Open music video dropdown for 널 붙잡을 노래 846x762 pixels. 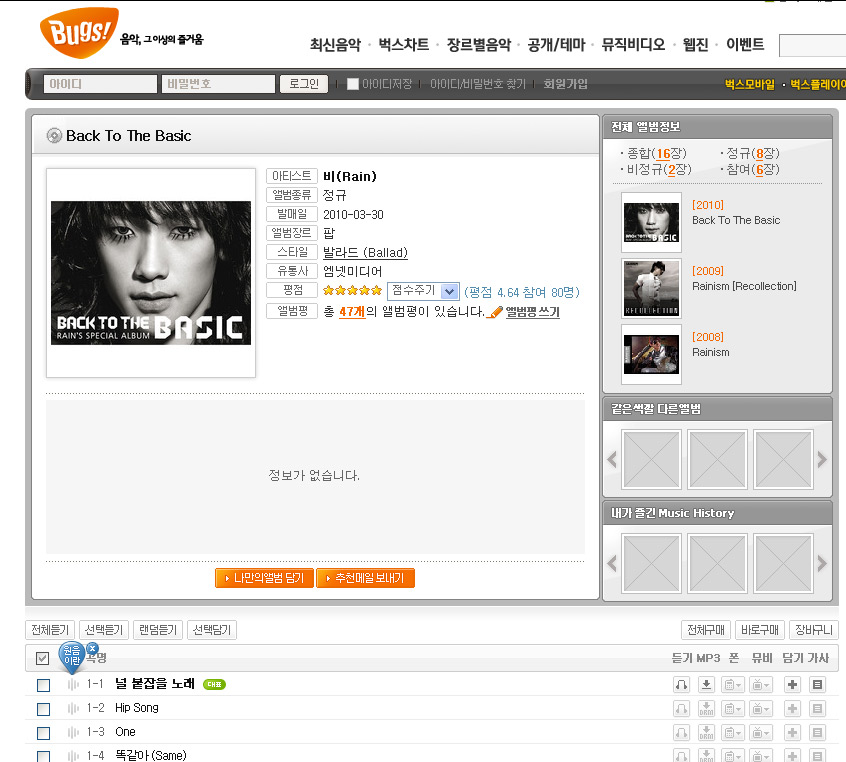pyautogui.click(x=762, y=684)
